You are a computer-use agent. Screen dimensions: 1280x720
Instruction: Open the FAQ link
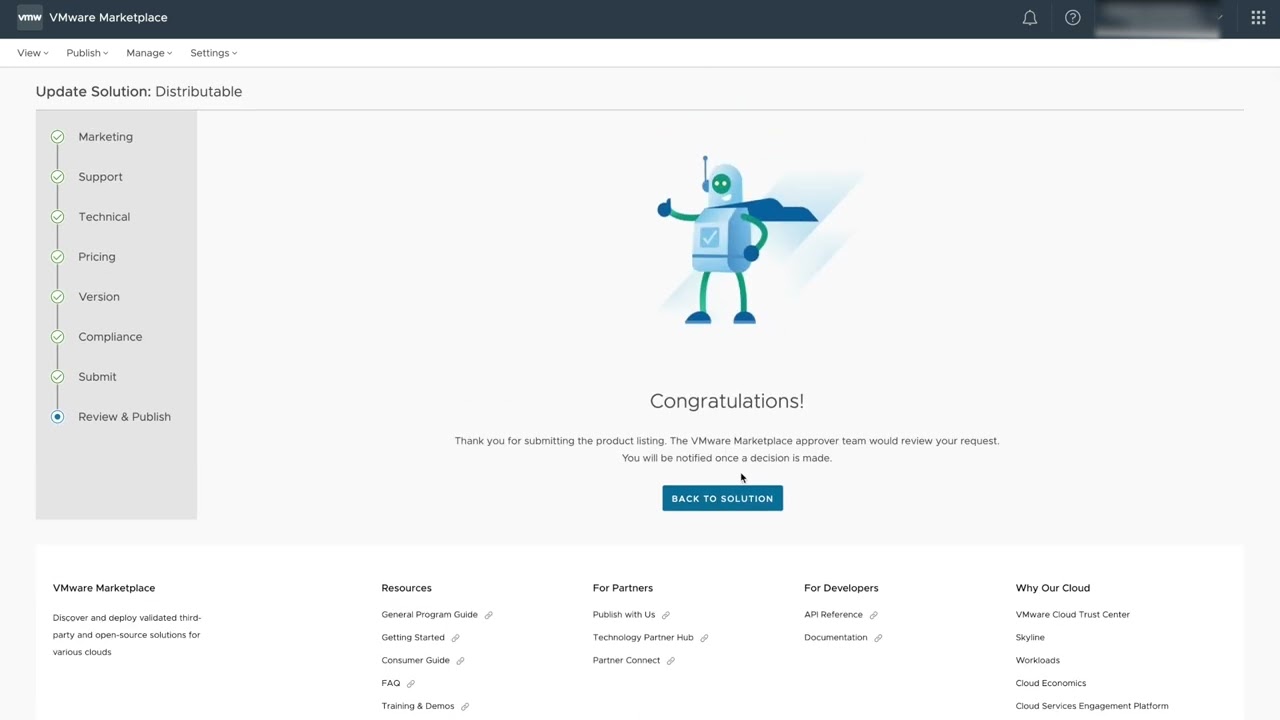click(390, 684)
